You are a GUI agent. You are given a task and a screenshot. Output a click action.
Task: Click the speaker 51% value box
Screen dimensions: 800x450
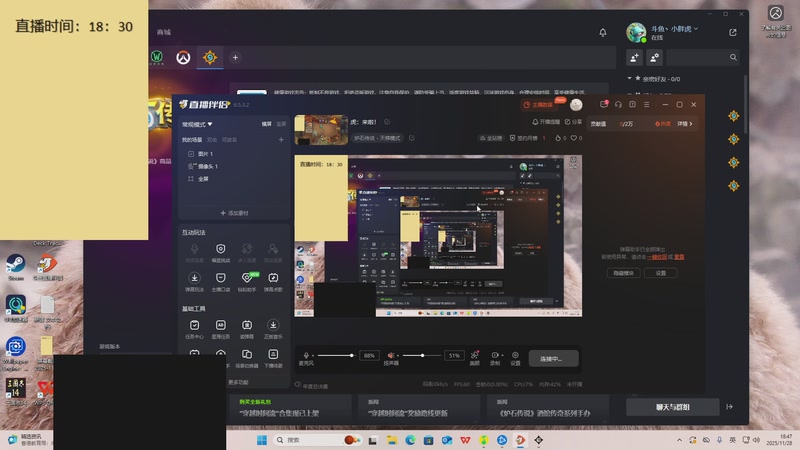[x=454, y=356]
